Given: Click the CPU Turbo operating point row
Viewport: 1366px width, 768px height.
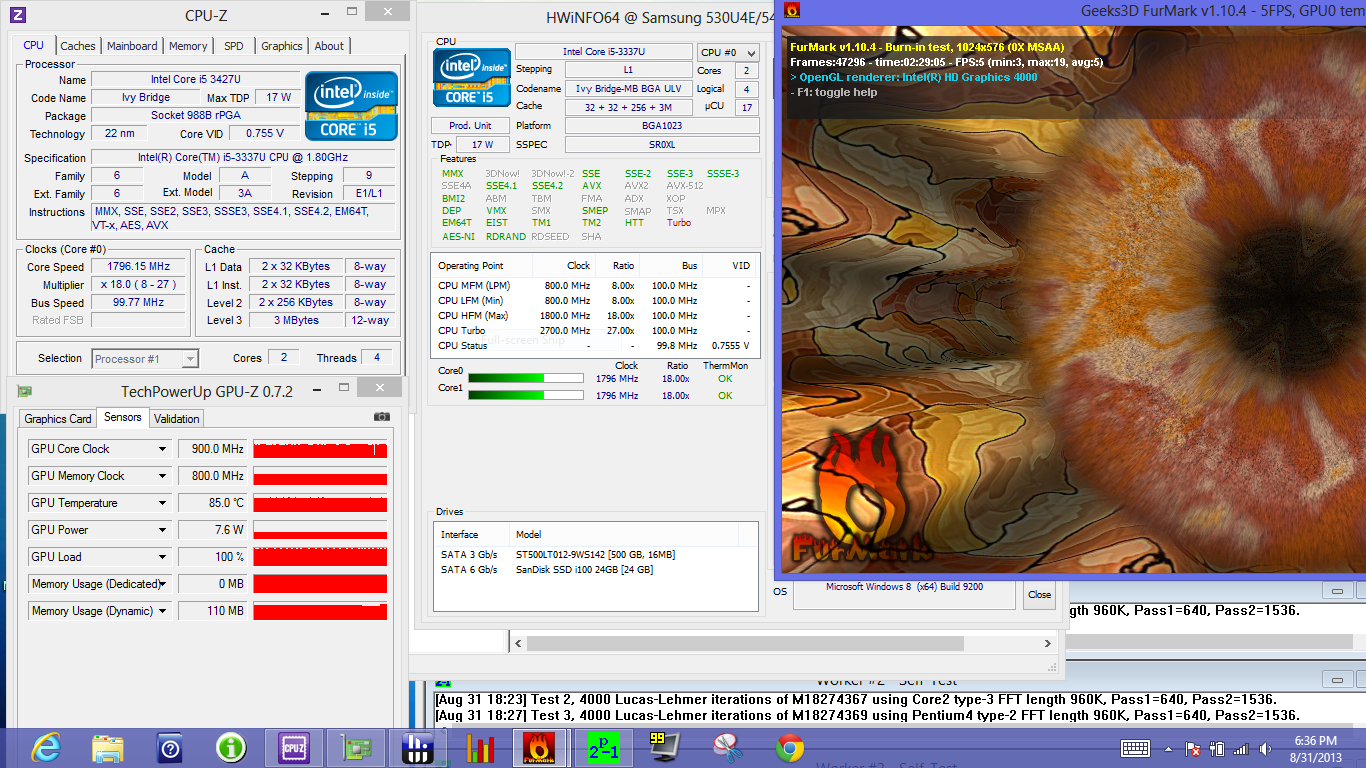Looking at the screenshot, I should 594,330.
